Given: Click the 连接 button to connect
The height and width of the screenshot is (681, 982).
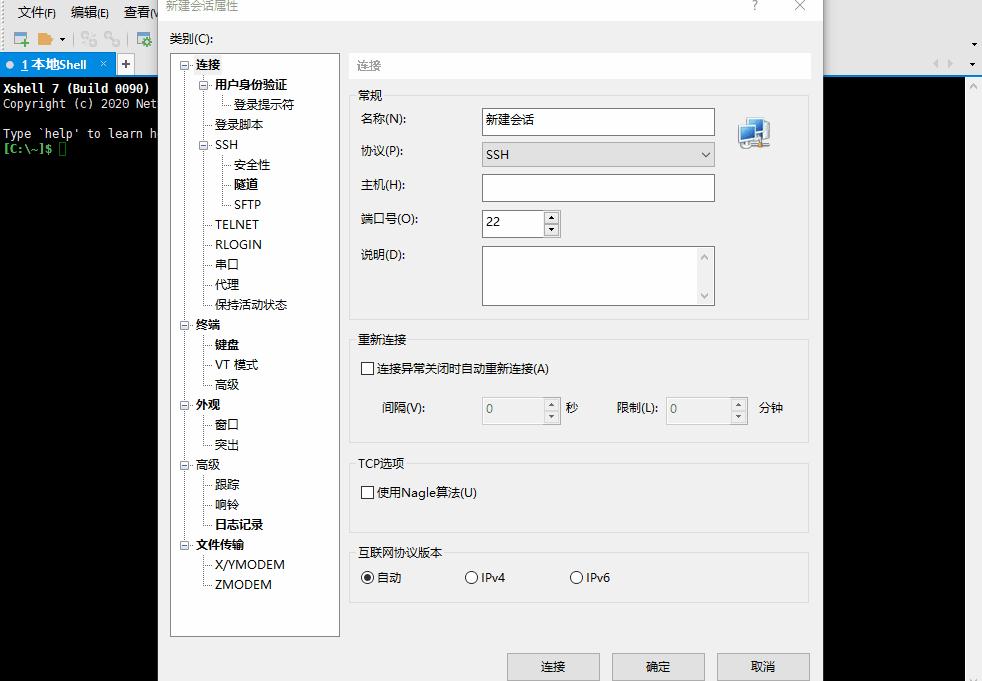Looking at the screenshot, I should point(553,666).
